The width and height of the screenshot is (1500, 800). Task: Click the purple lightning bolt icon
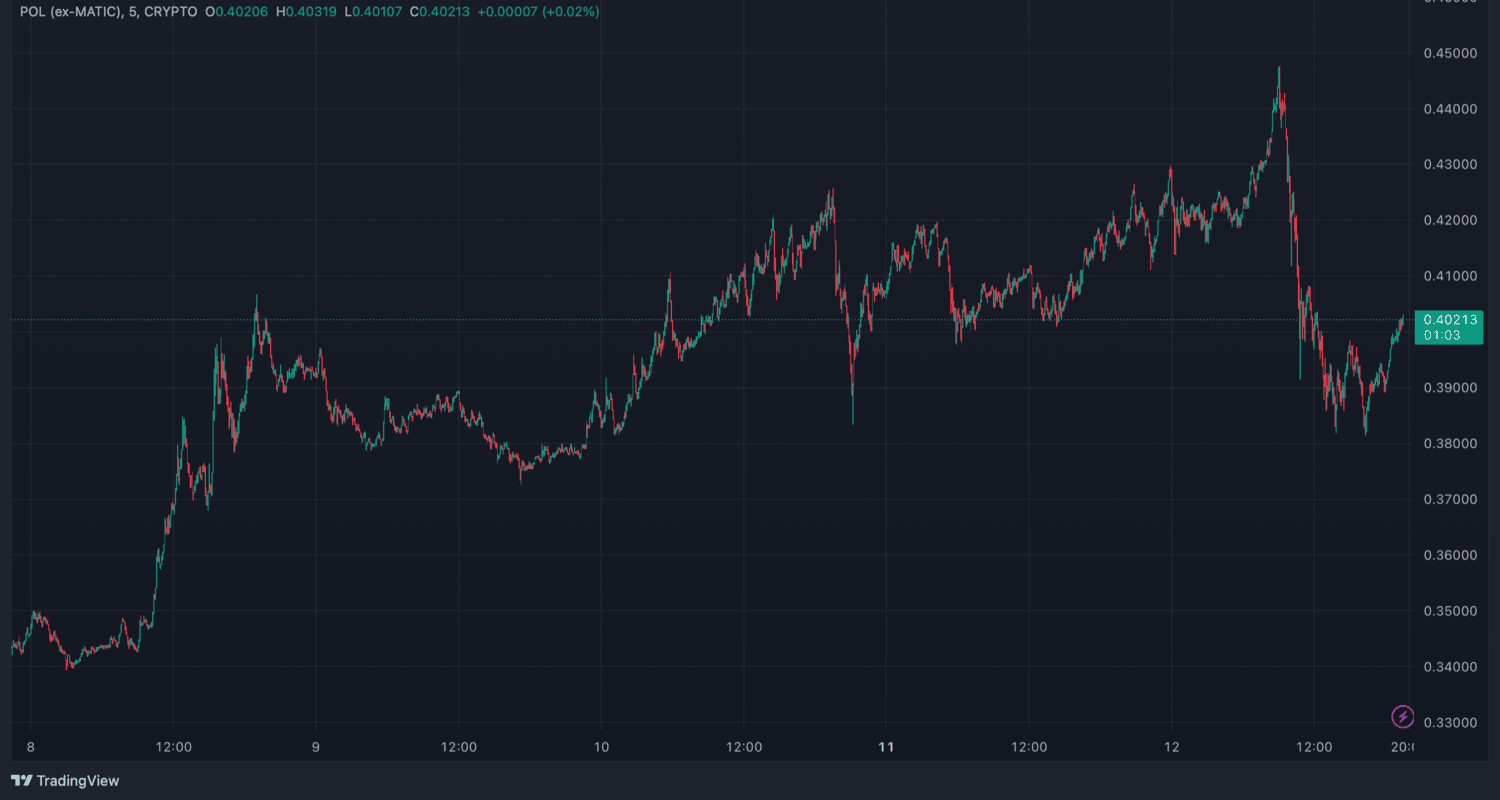(1403, 716)
